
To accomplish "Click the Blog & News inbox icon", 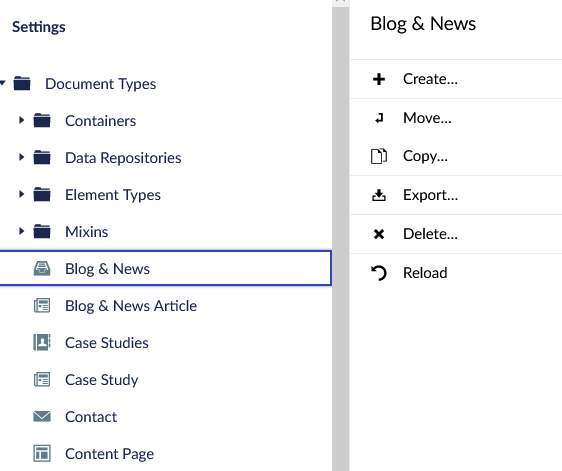I will pos(42,268).
